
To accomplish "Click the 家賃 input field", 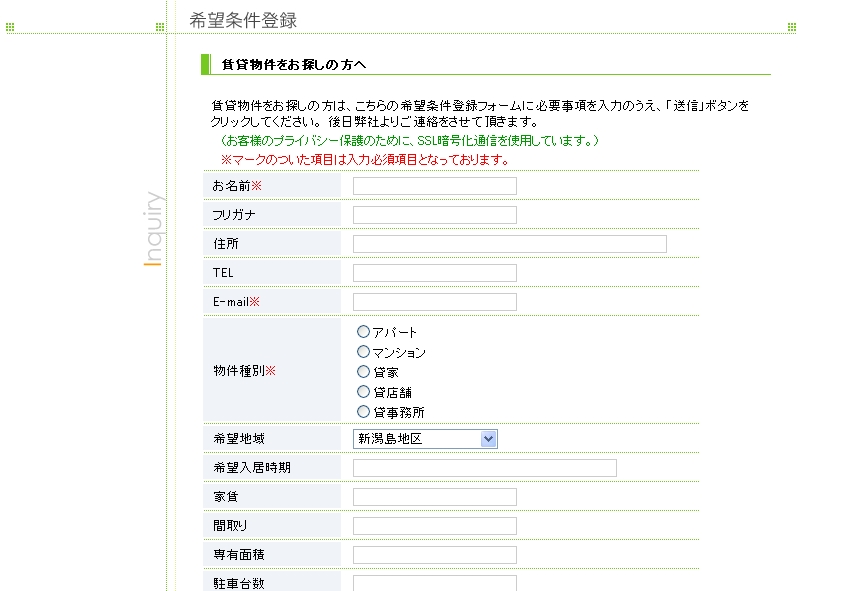I will (x=435, y=497).
